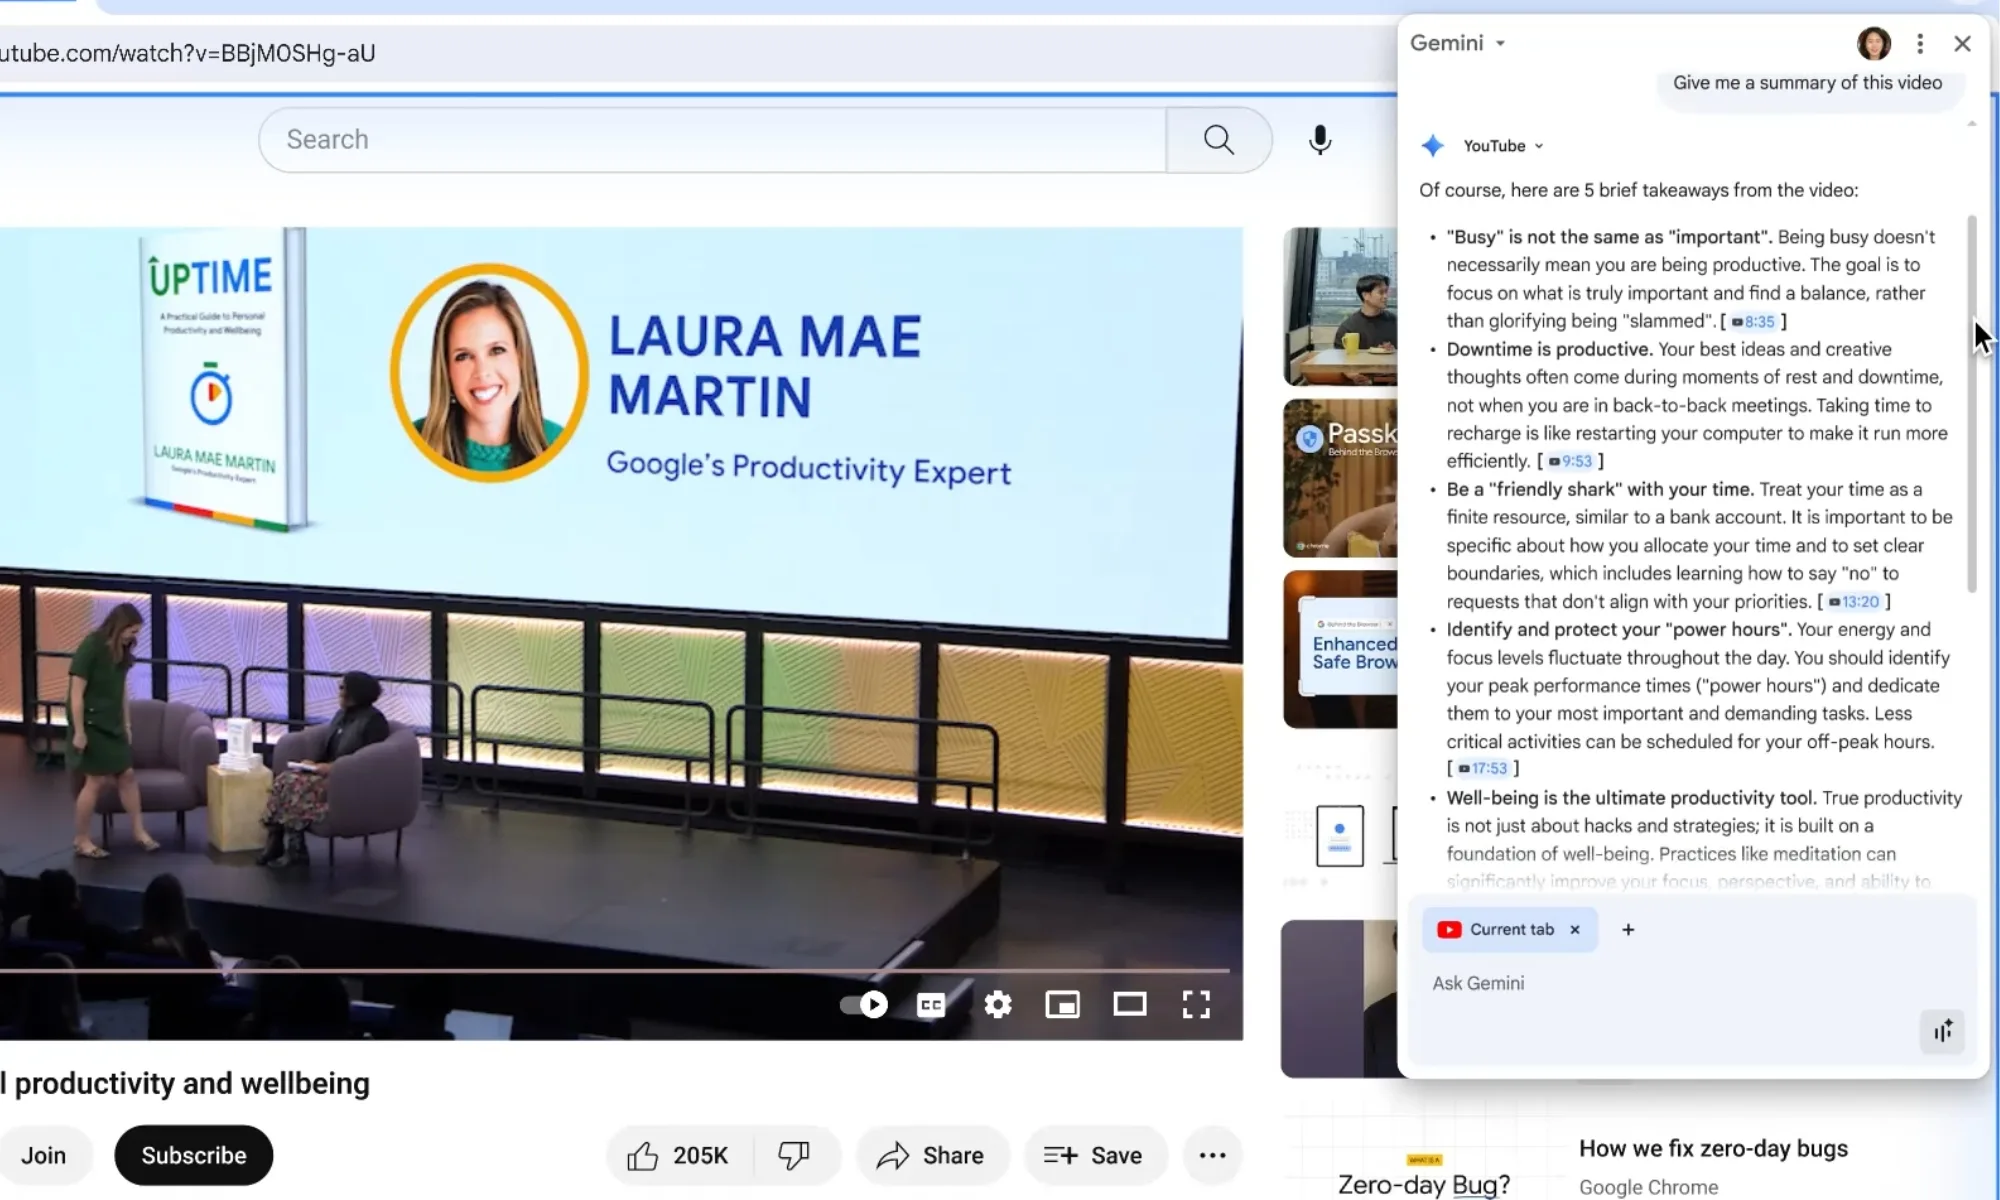Subscribe to the channel
Screen dimensions: 2000x1200
pos(193,1155)
